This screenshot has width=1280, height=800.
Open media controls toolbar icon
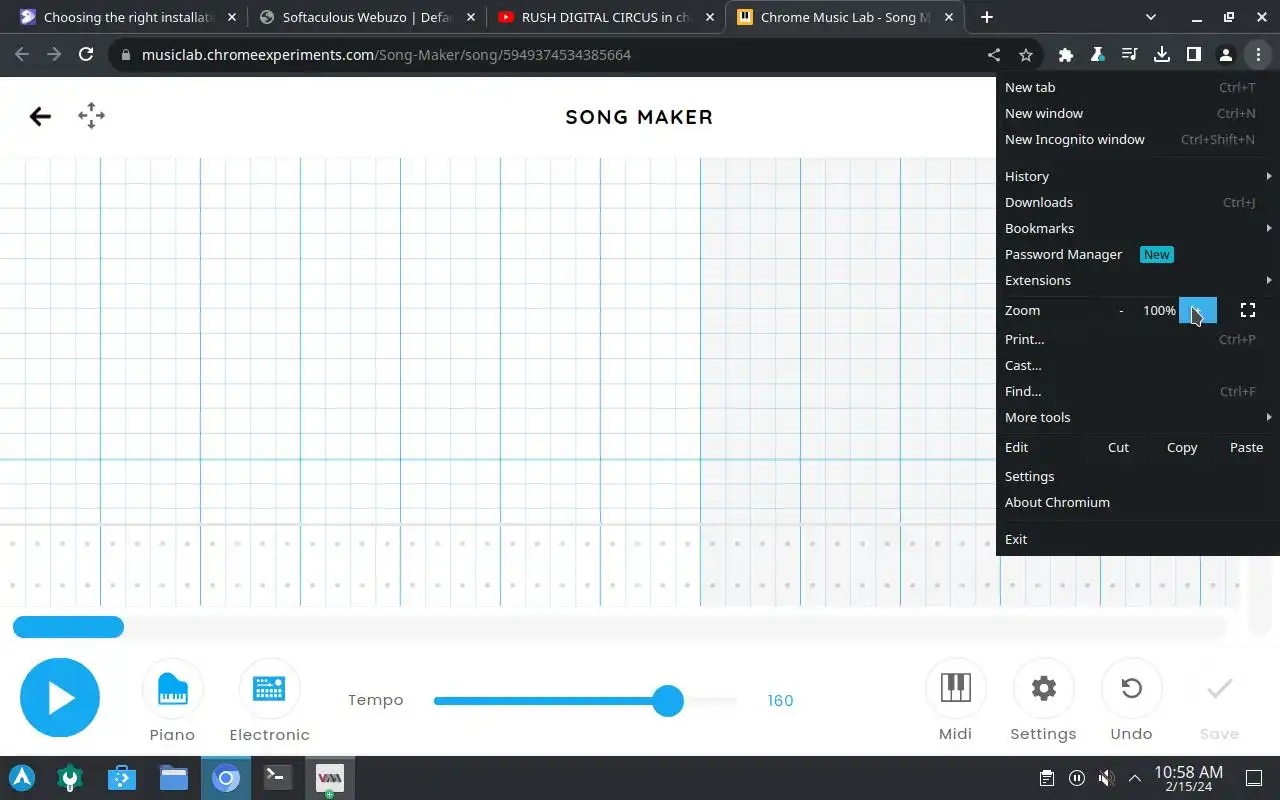(1129, 55)
